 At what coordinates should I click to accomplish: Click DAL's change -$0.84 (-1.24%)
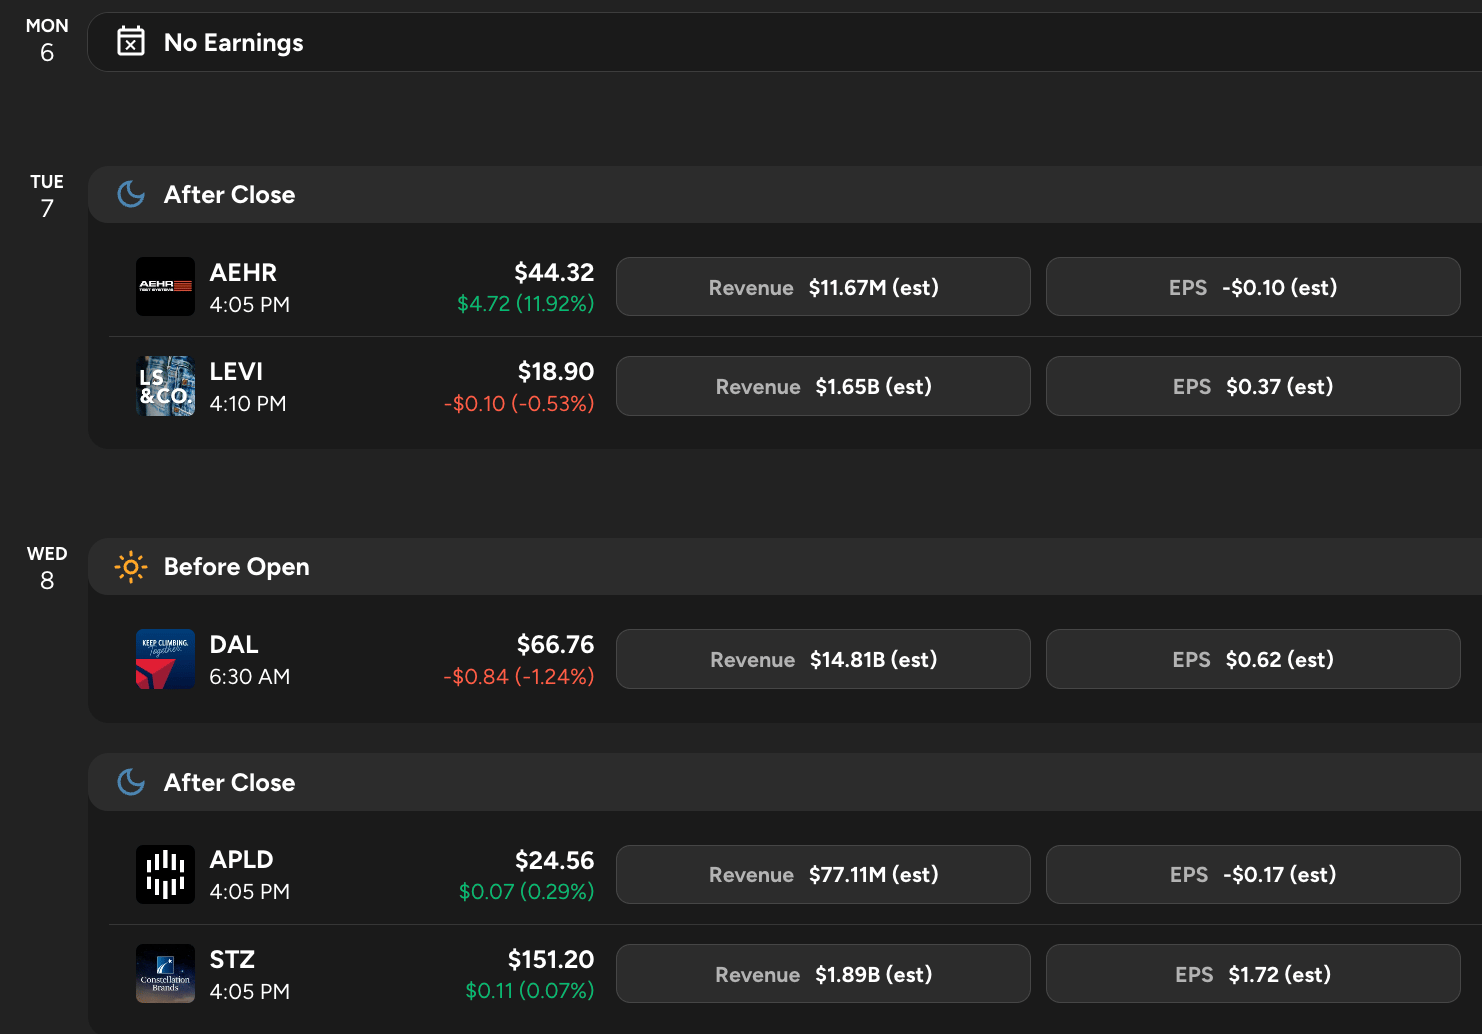point(519,676)
